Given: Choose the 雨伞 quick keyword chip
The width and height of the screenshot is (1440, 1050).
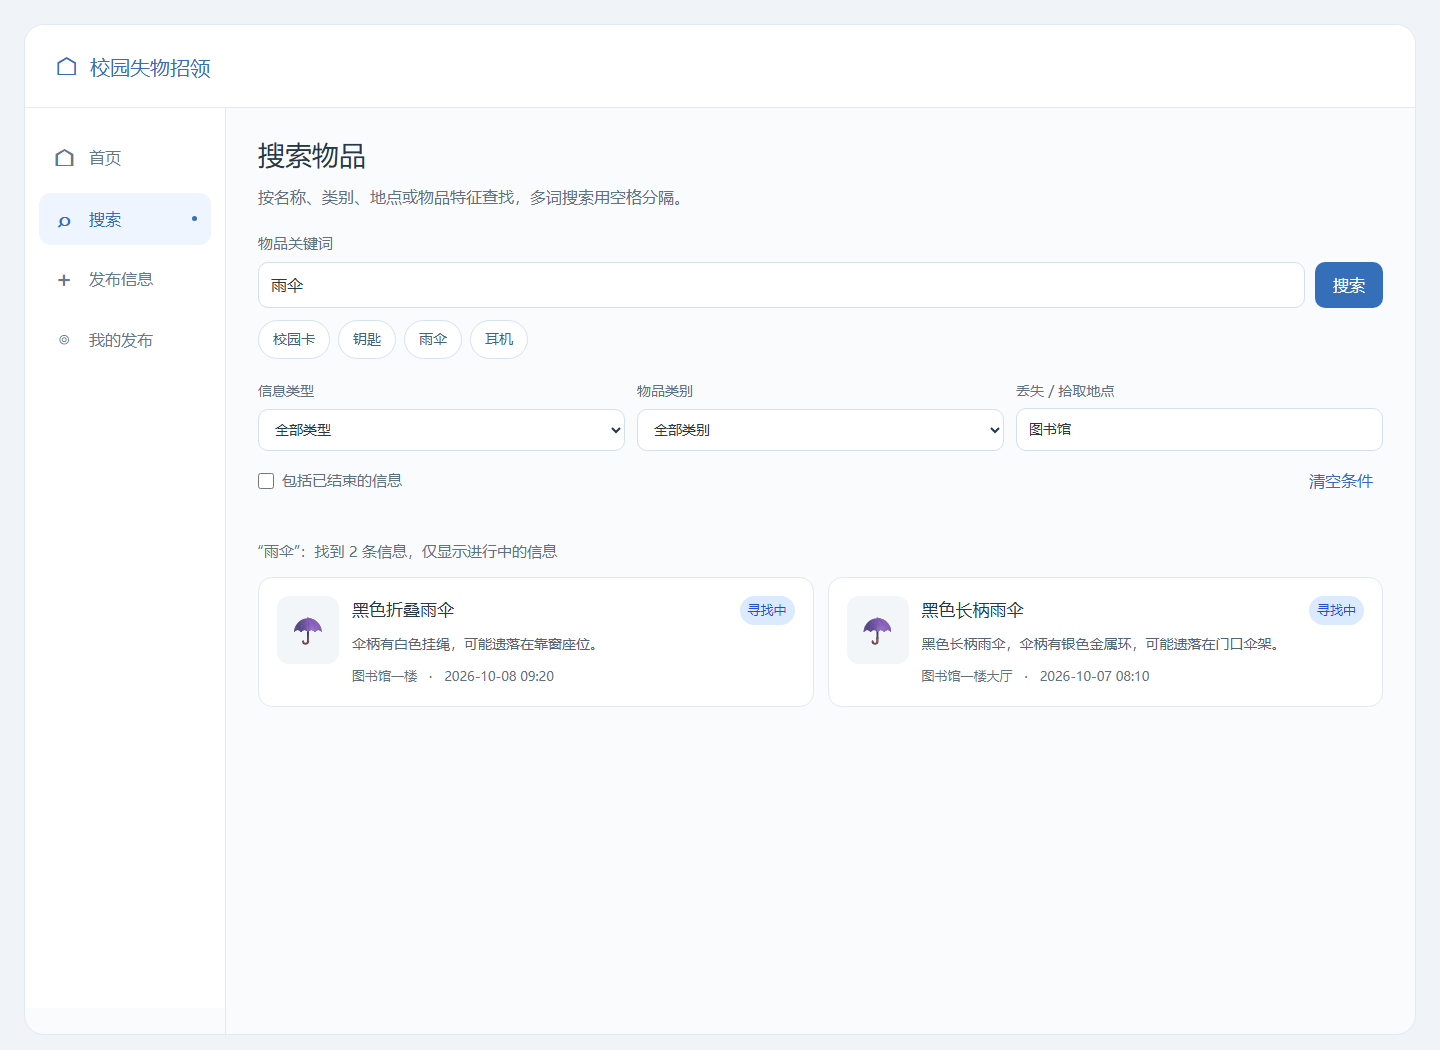Looking at the screenshot, I should [433, 339].
